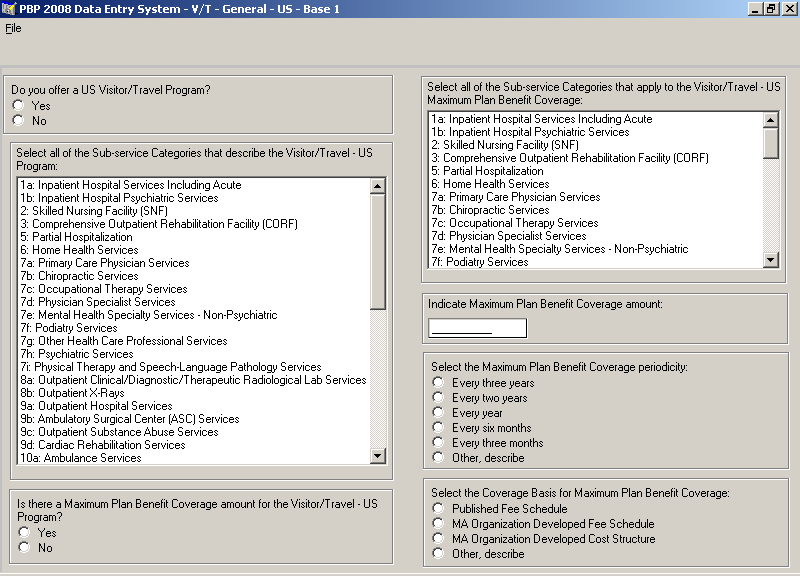Select Every six months periodicity

point(438,428)
